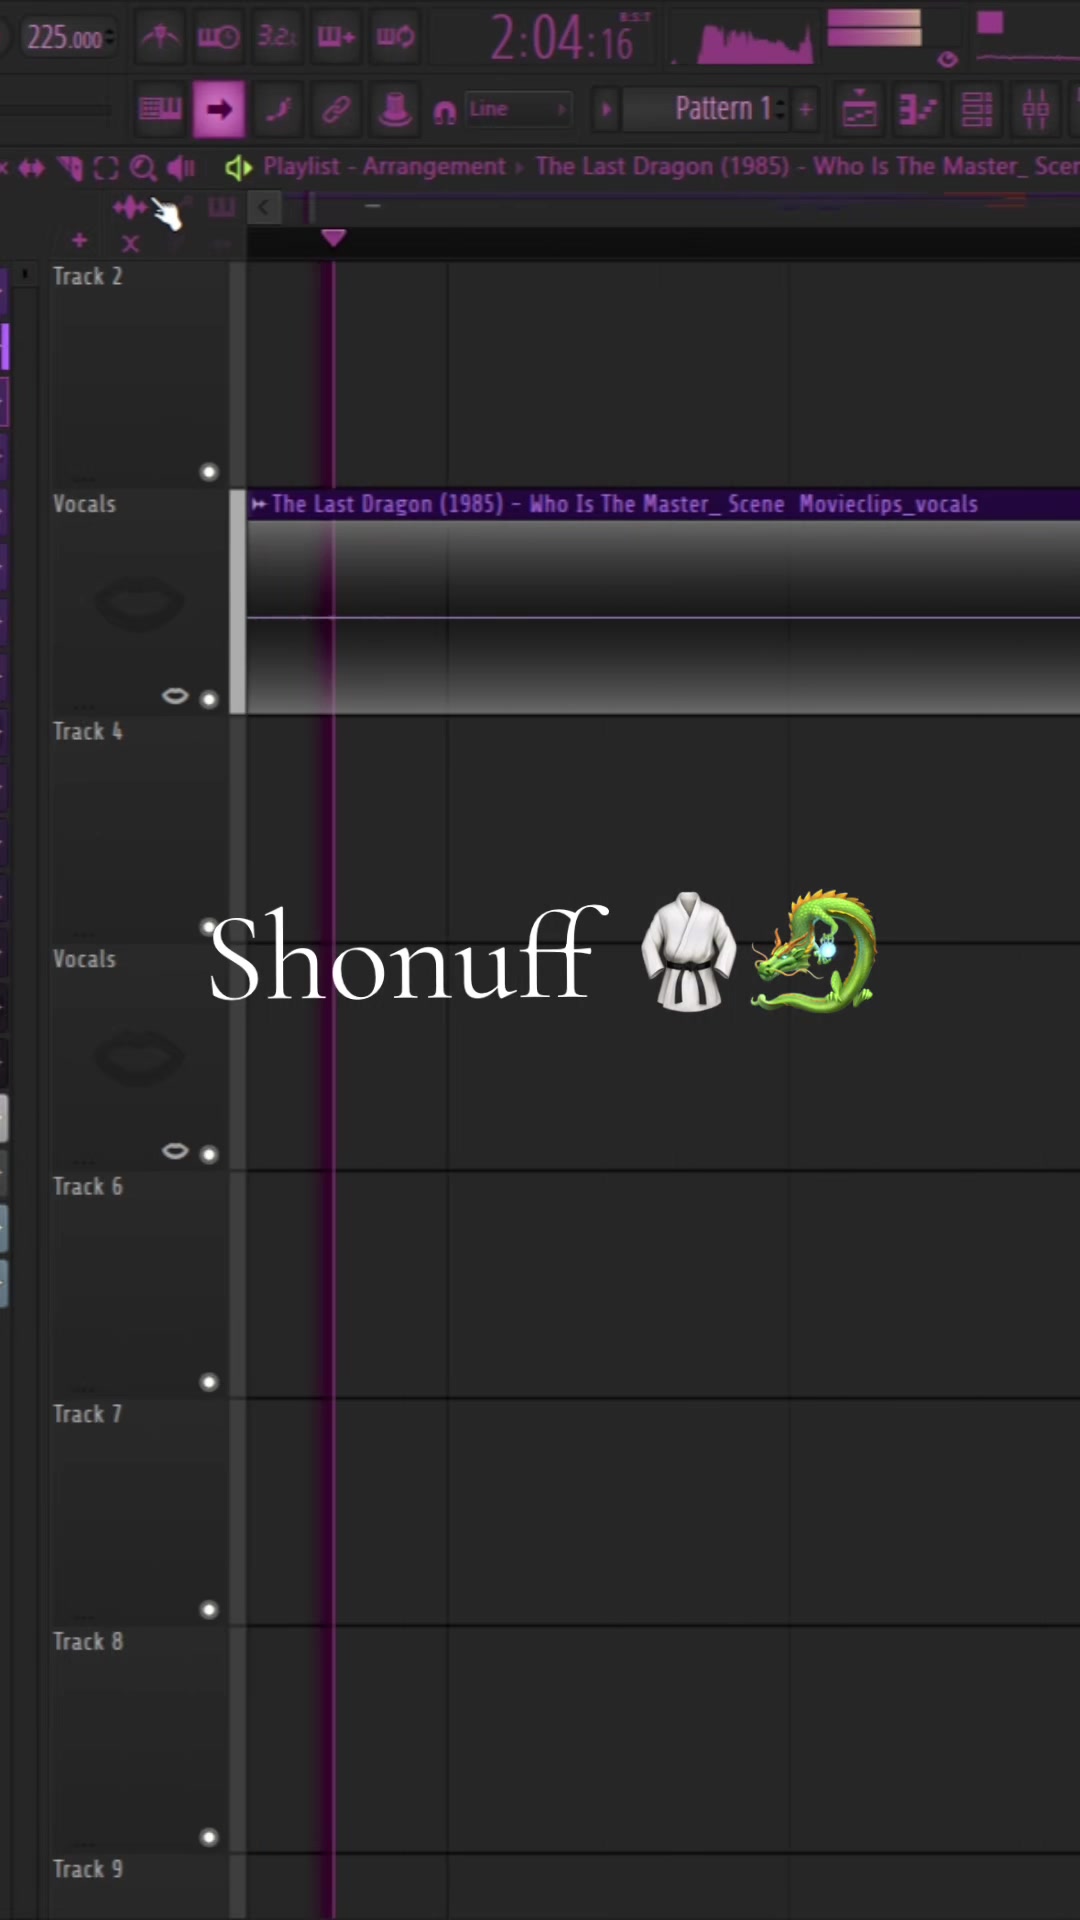Image resolution: width=1080 pixels, height=1920 pixels.
Task: Mute Track 8 with its dot
Action: [209, 1837]
